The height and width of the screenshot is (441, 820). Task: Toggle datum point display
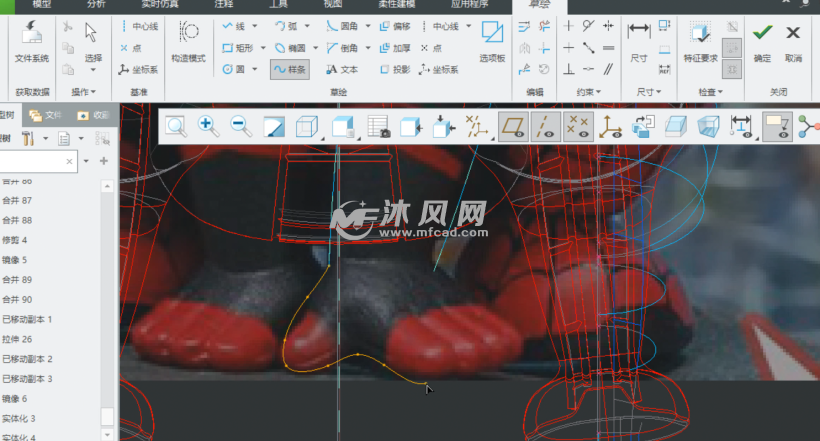pyautogui.click(x=578, y=127)
